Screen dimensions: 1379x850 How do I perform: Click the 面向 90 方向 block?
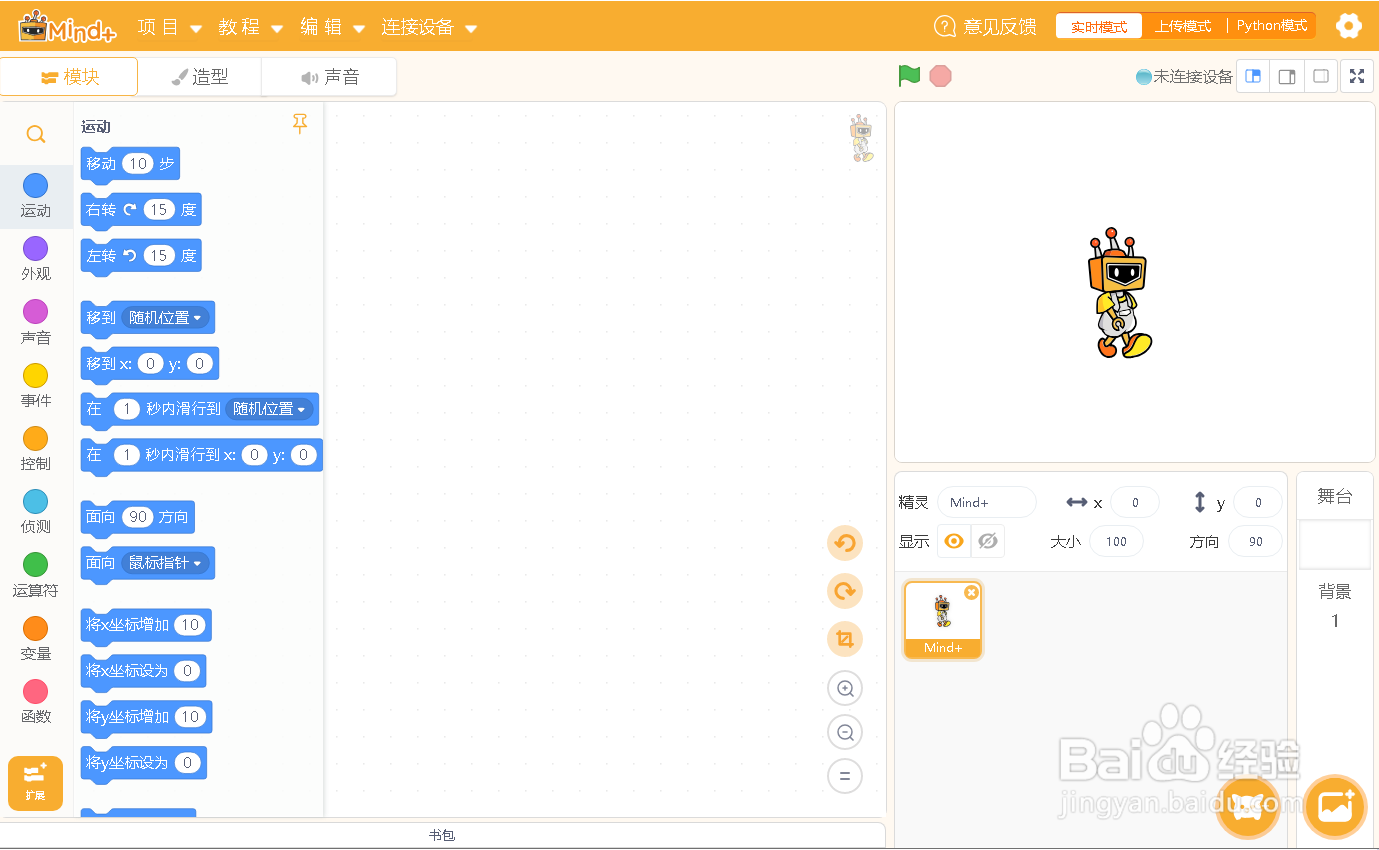138,517
